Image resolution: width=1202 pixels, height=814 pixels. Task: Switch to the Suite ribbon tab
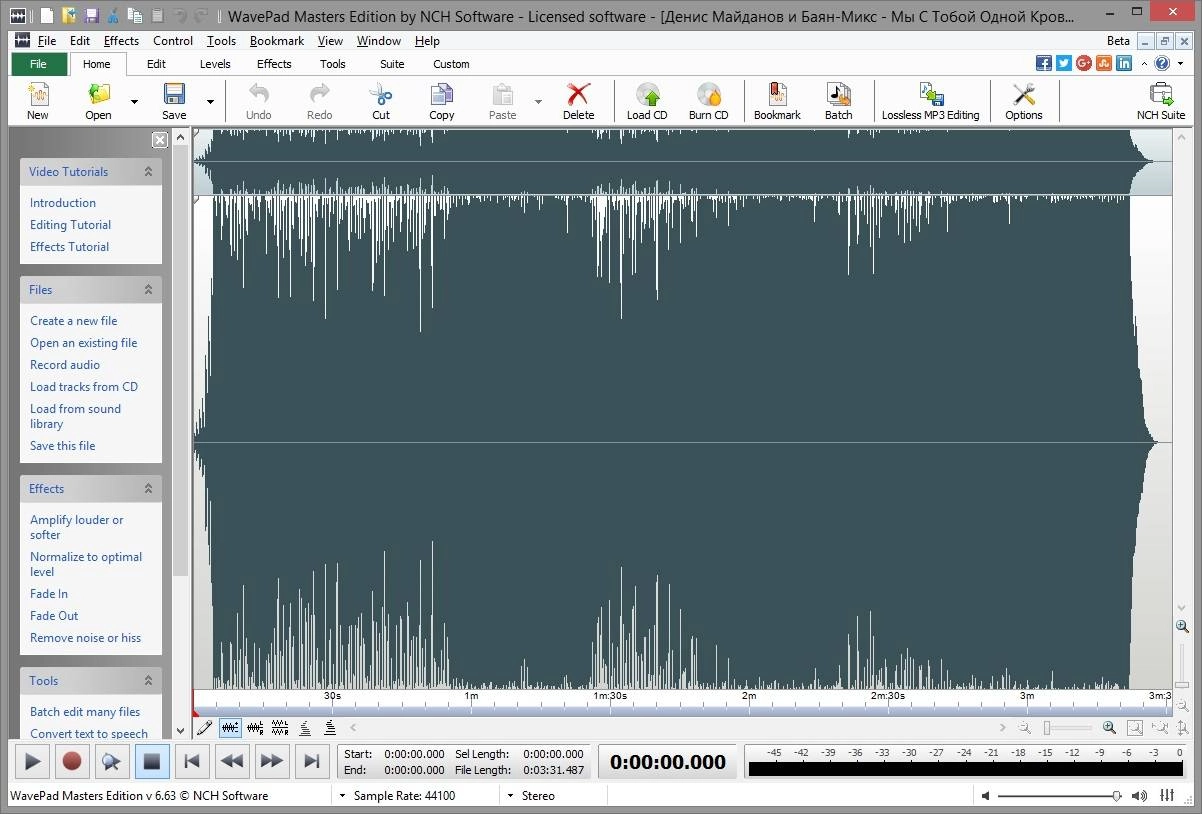(392, 64)
